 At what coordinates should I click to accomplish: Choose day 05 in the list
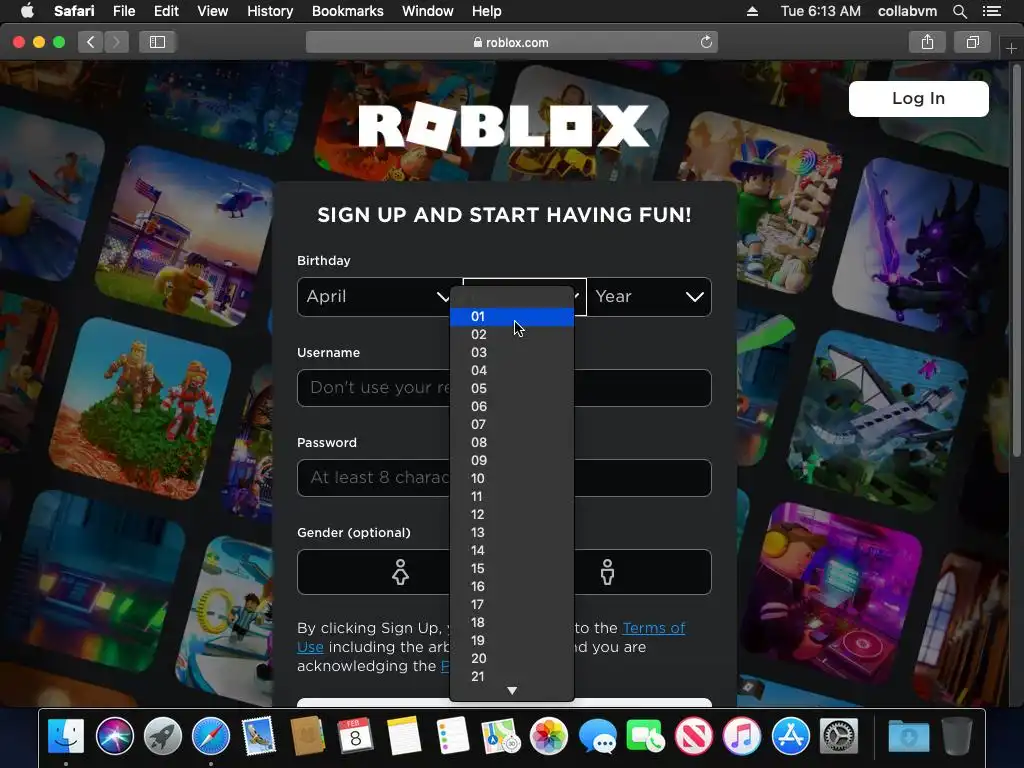[x=512, y=389]
